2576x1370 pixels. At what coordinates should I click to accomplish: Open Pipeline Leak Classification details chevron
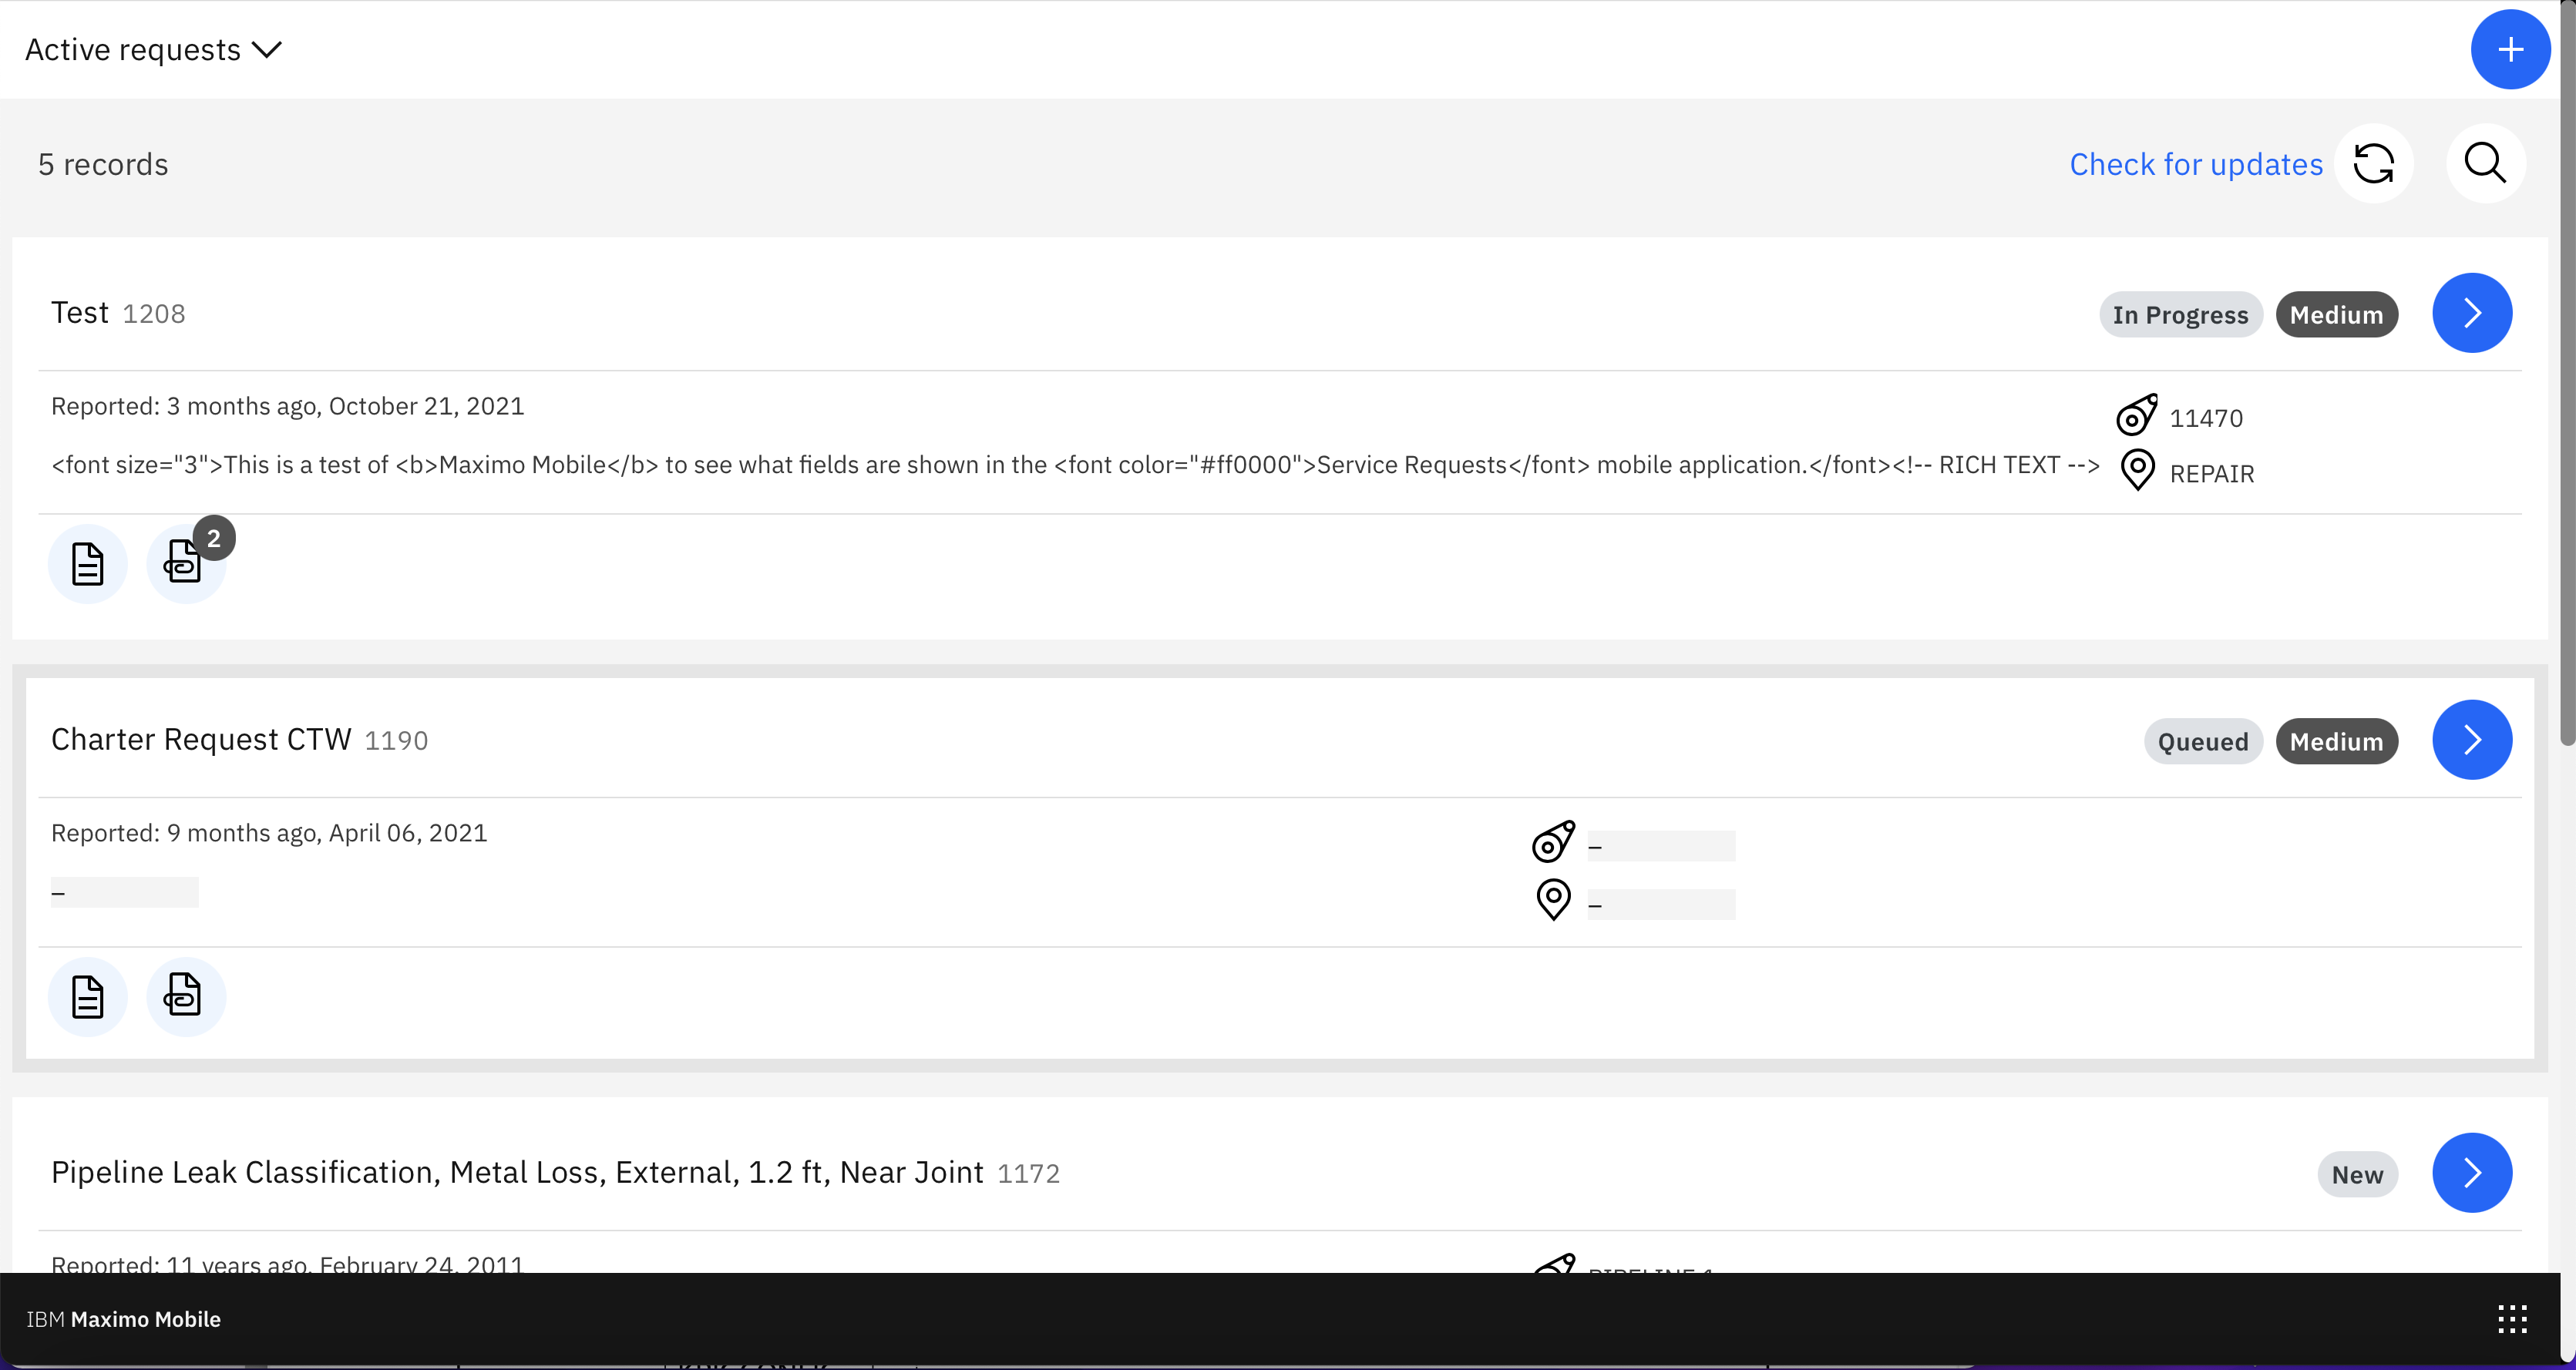(2471, 1173)
